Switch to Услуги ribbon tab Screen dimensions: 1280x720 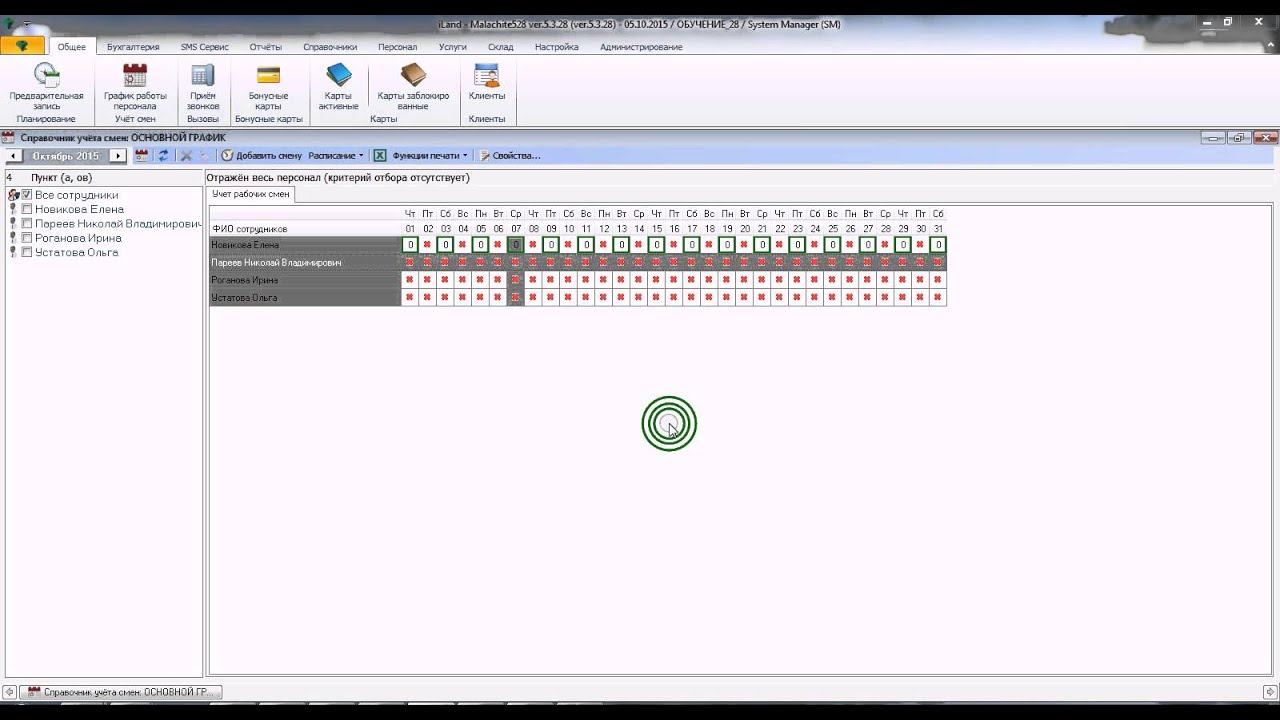click(452, 47)
